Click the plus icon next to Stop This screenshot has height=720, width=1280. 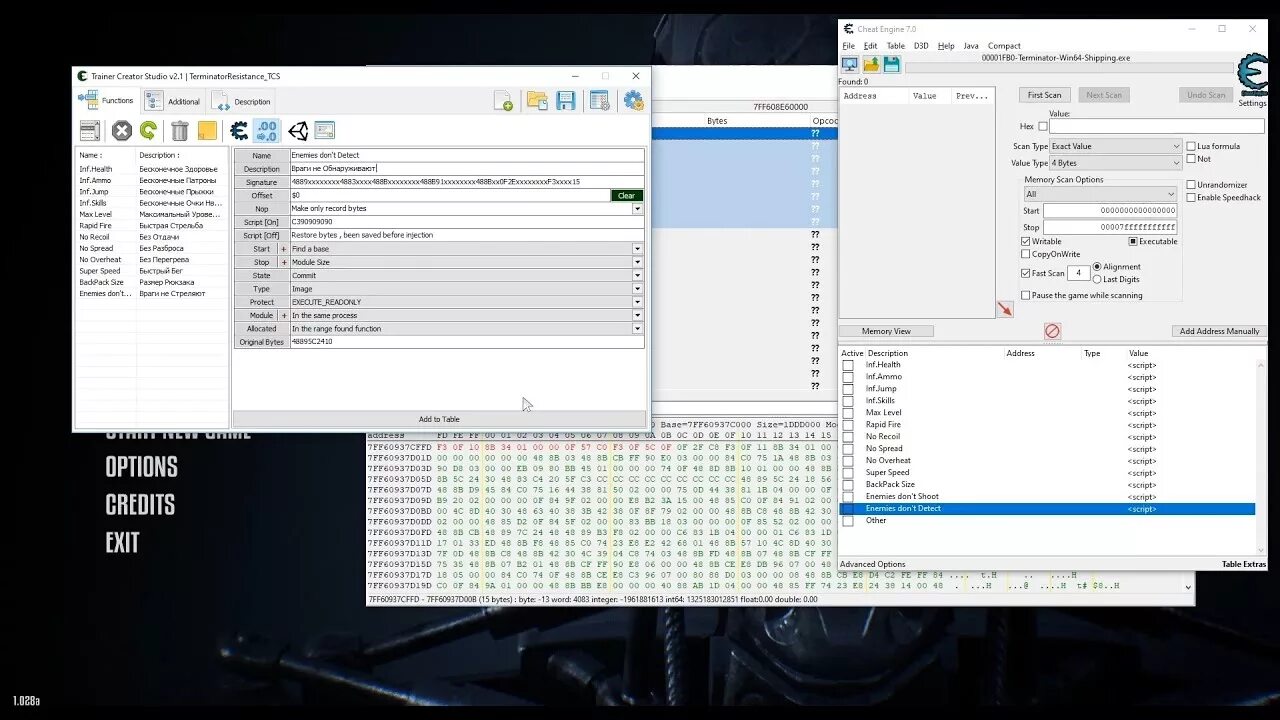point(283,262)
